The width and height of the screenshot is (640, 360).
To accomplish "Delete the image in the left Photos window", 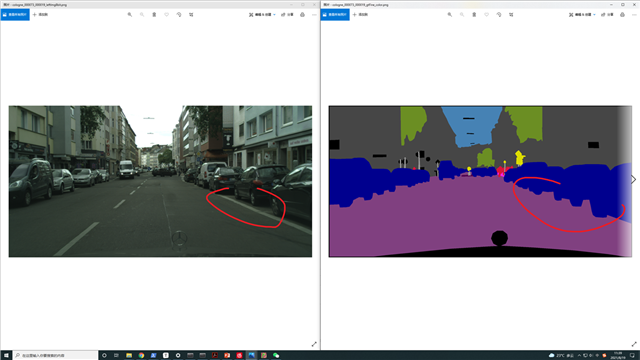I will click(x=154, y=15).
